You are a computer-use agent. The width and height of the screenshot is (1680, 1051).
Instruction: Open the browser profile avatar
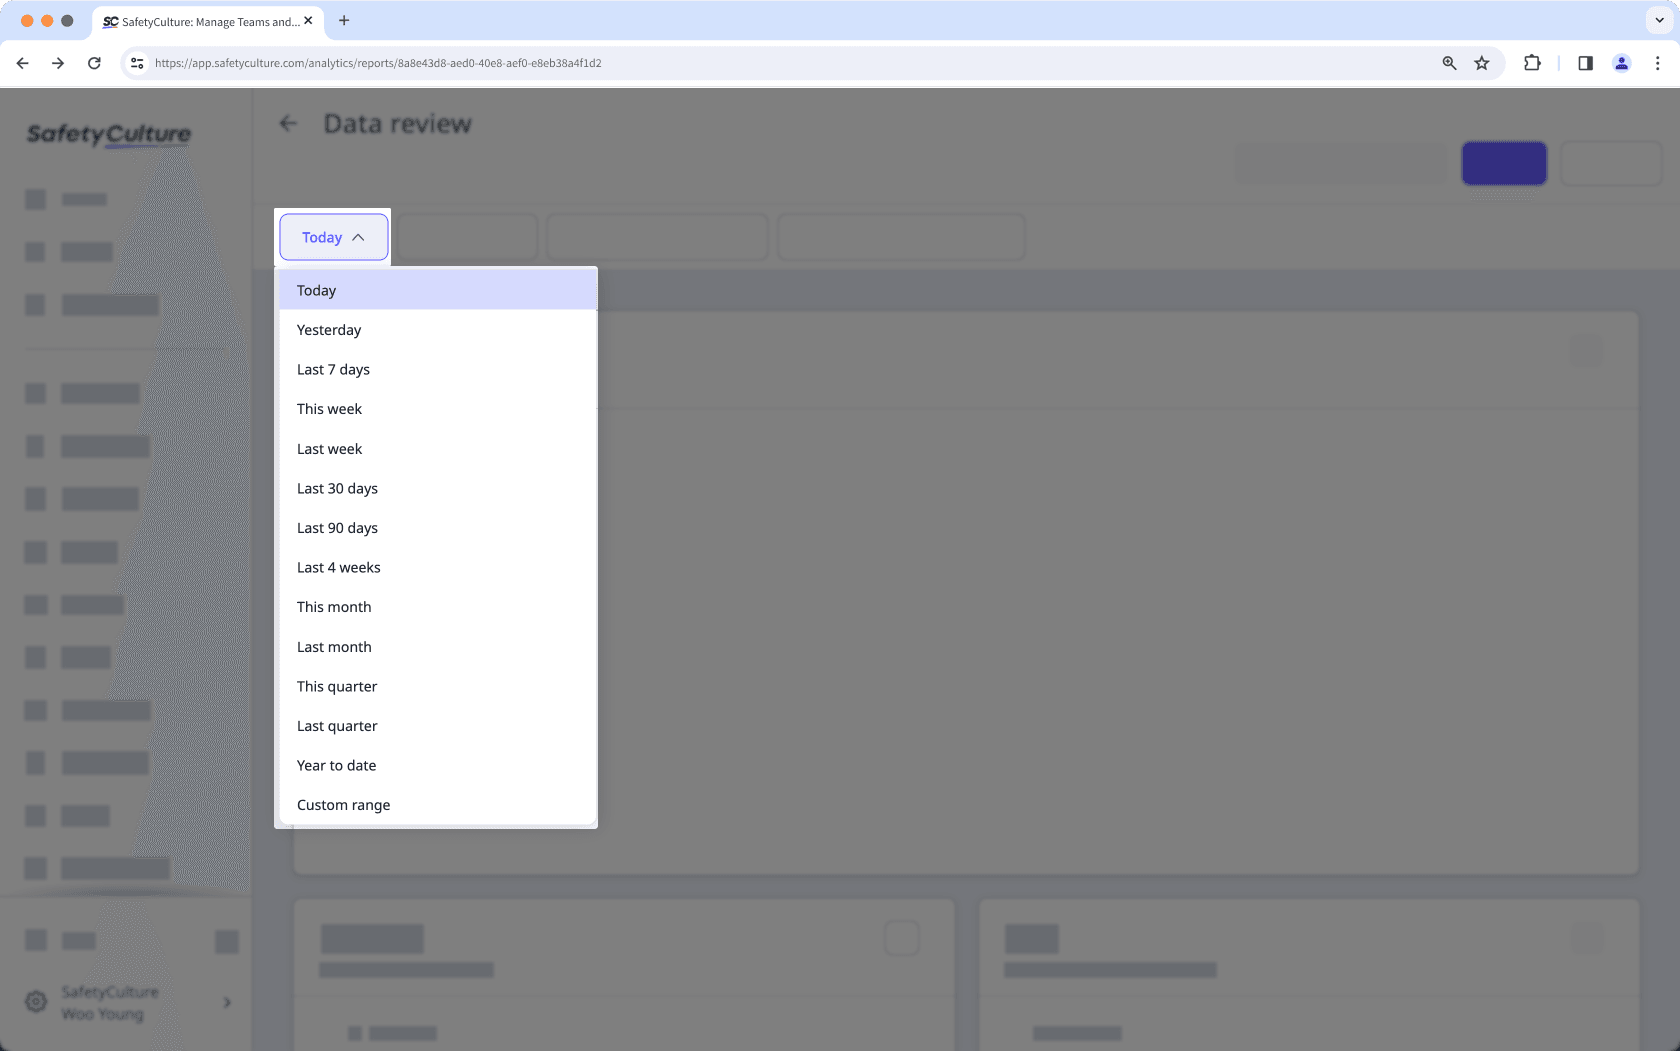(x=1620, y=62)
